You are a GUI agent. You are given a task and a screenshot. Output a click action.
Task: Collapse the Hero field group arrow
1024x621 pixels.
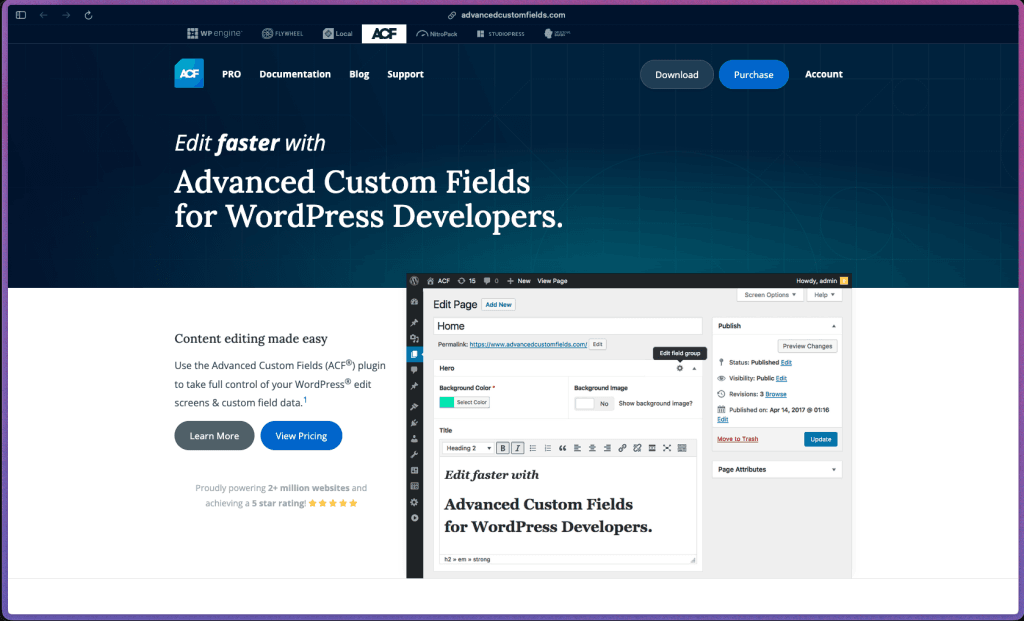694,368
